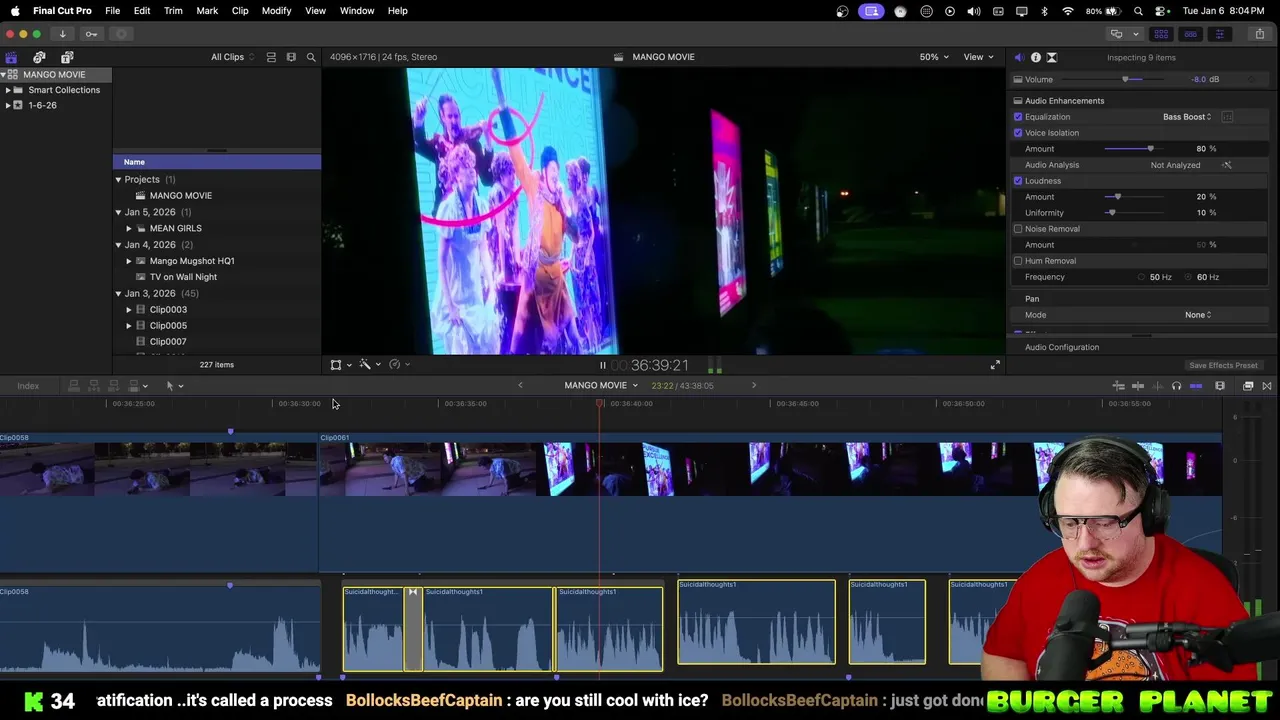The height and width of the screenshot is (720, 1280).
Task: Open the Window menu
Action: click(357, 11)
